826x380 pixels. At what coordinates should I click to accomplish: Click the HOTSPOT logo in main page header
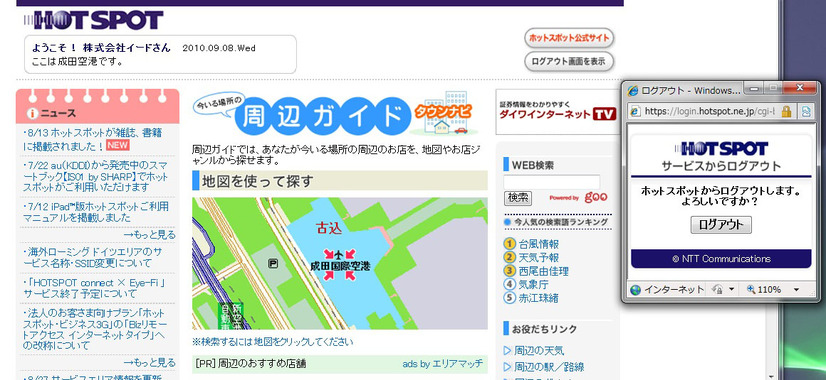[94, 20]
